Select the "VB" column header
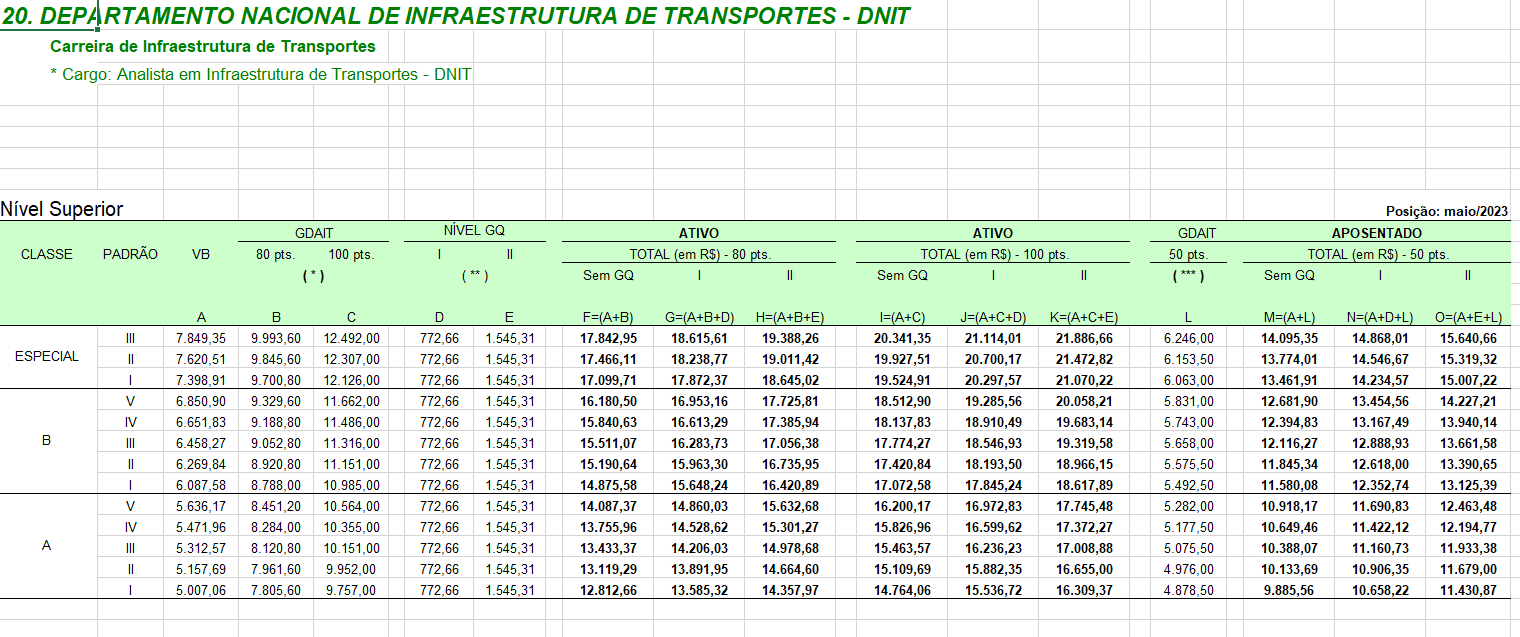This screenshot has width=1520, height=637. (x=201, y=255)
